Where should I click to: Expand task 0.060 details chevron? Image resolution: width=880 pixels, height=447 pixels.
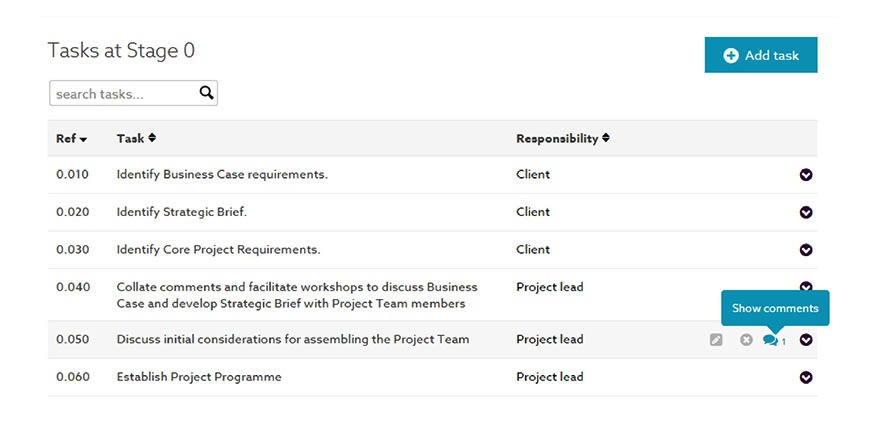[x=806, y=377]
